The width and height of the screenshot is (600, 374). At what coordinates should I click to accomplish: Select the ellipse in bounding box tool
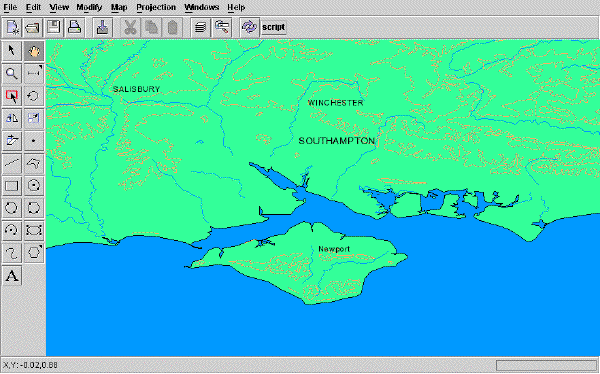tap(34, 230)
